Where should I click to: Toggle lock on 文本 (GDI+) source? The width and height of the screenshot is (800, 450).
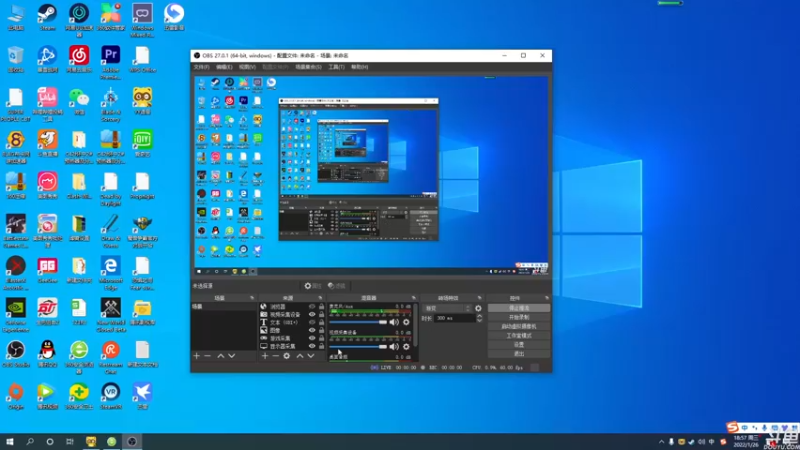(x=321, y=322)
